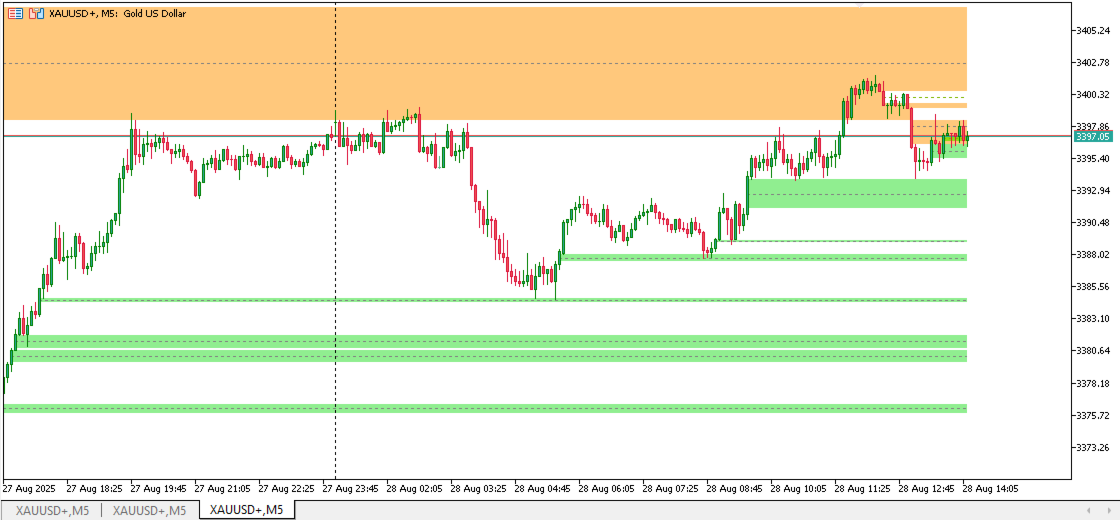Image resolution: width=1120 pixels, height=520 pixels.
Task: Click the '27 Aug 23:45' time label
Action: pos(351,489)
